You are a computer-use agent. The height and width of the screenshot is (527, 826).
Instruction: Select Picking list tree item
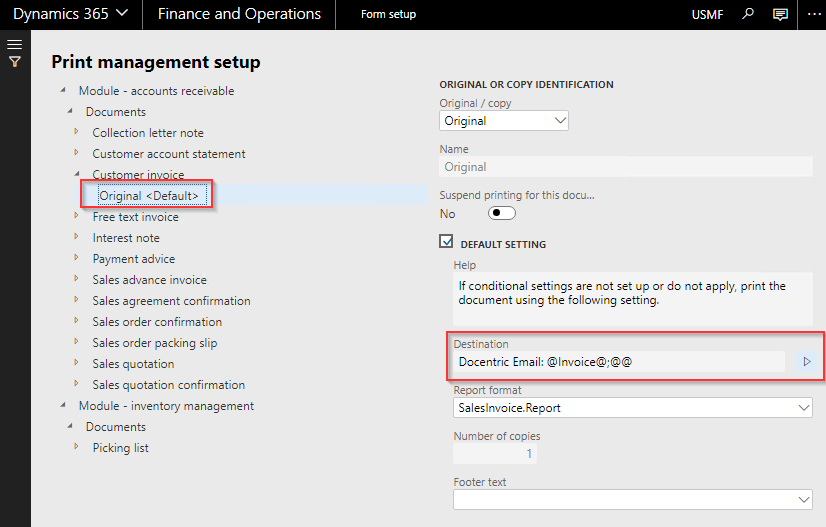coord(121,448)
